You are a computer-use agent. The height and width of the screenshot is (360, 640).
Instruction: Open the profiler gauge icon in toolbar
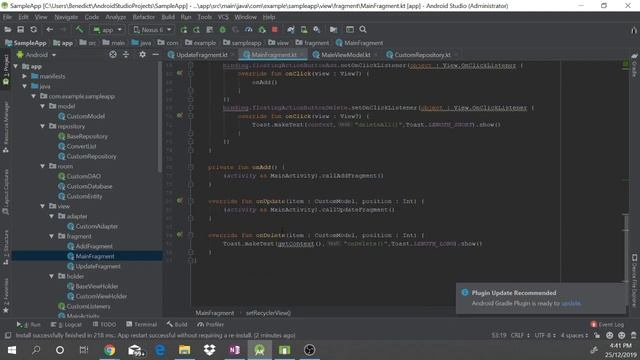click(x=248, y=30)
